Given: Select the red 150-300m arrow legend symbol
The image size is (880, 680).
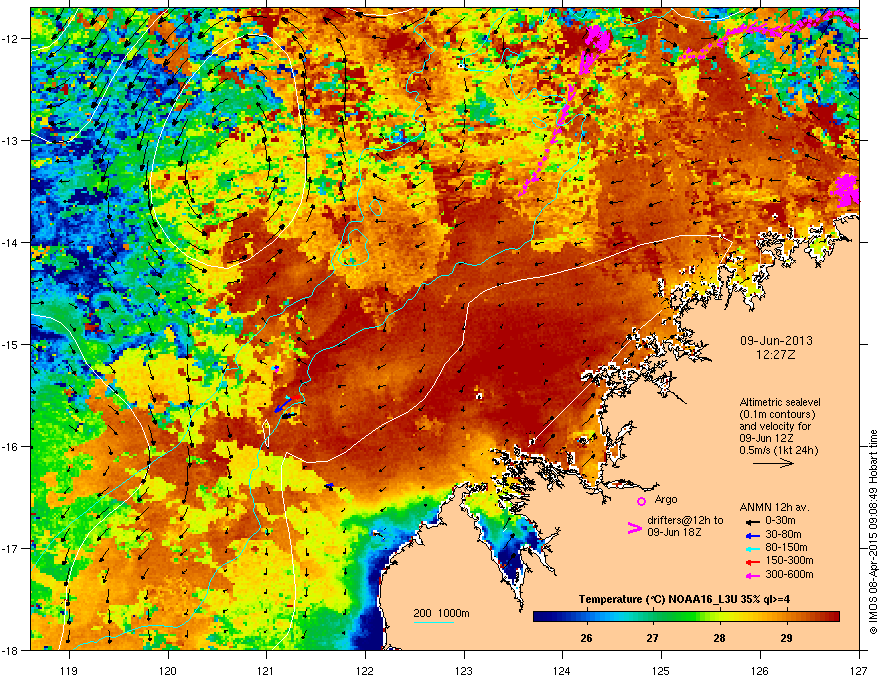Looking at the screenshot, I should click(753, 562).
